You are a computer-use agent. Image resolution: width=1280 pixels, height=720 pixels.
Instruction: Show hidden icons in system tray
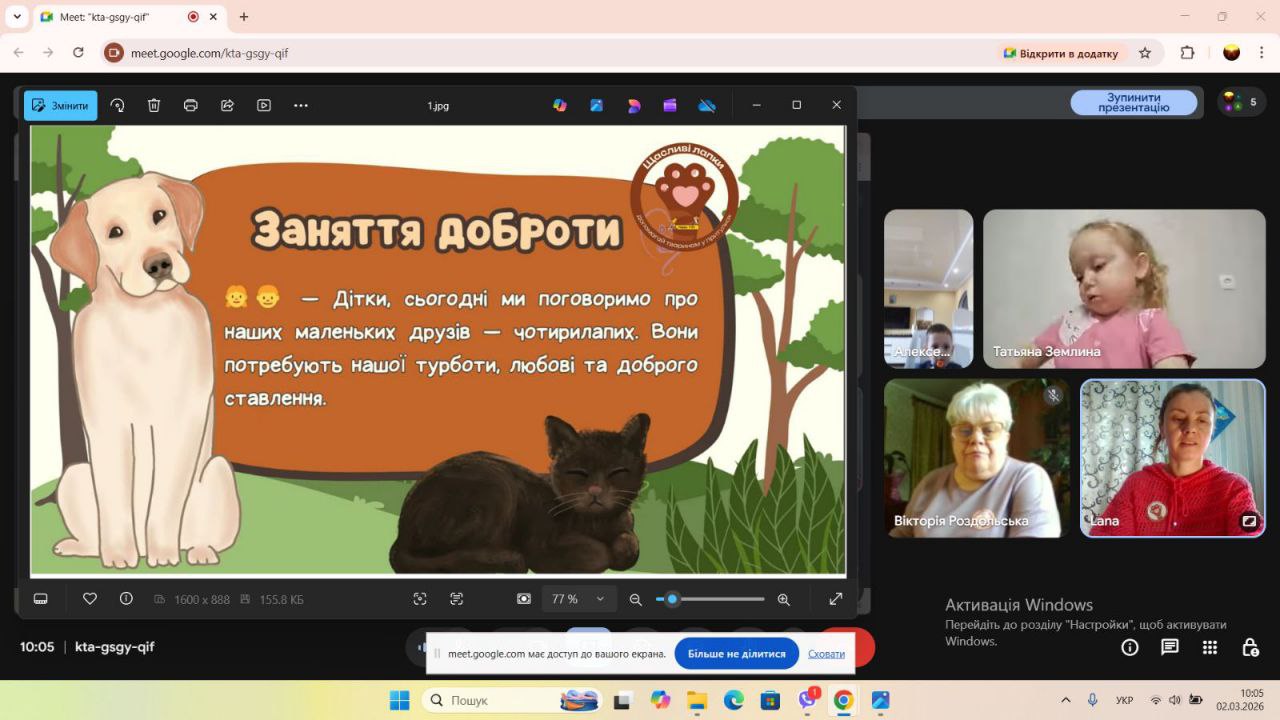pyautogui.click(x=1065, y=700)
